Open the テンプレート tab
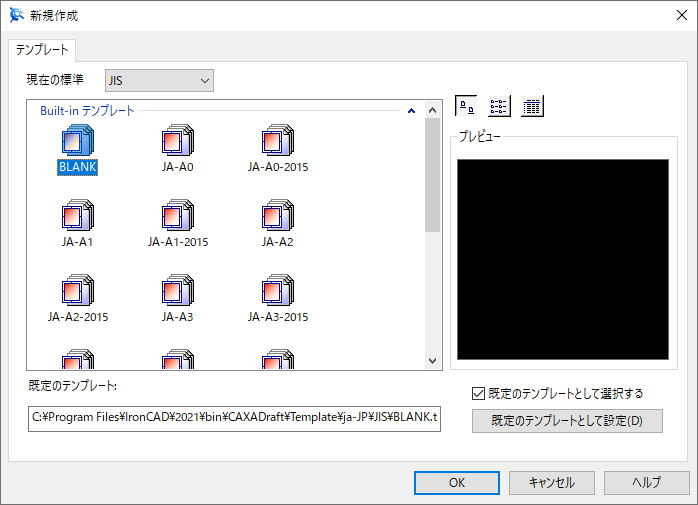Image resolution: width=698 pixels, height=505 pixels. point(42,49)
